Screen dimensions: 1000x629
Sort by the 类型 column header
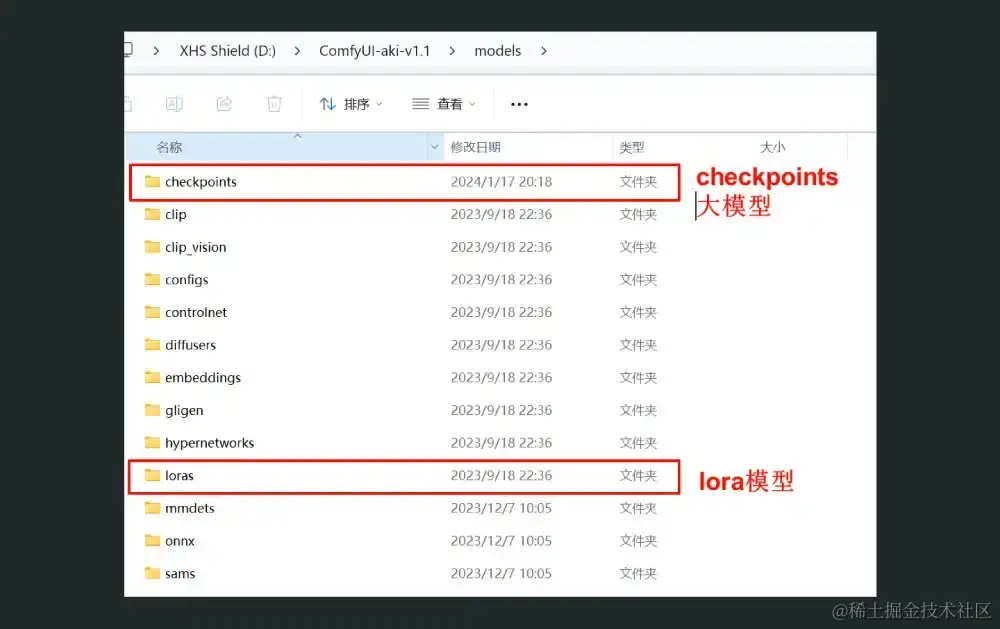(632, 147)
